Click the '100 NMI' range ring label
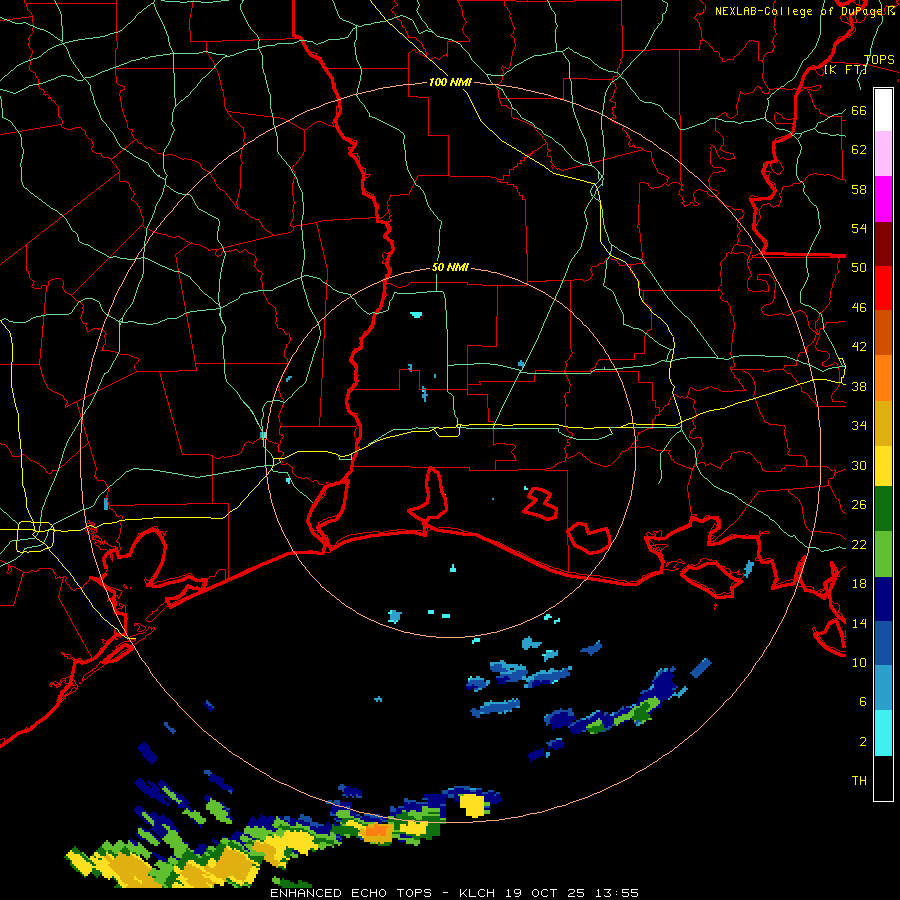900x900 pixels. coord(450,82)
